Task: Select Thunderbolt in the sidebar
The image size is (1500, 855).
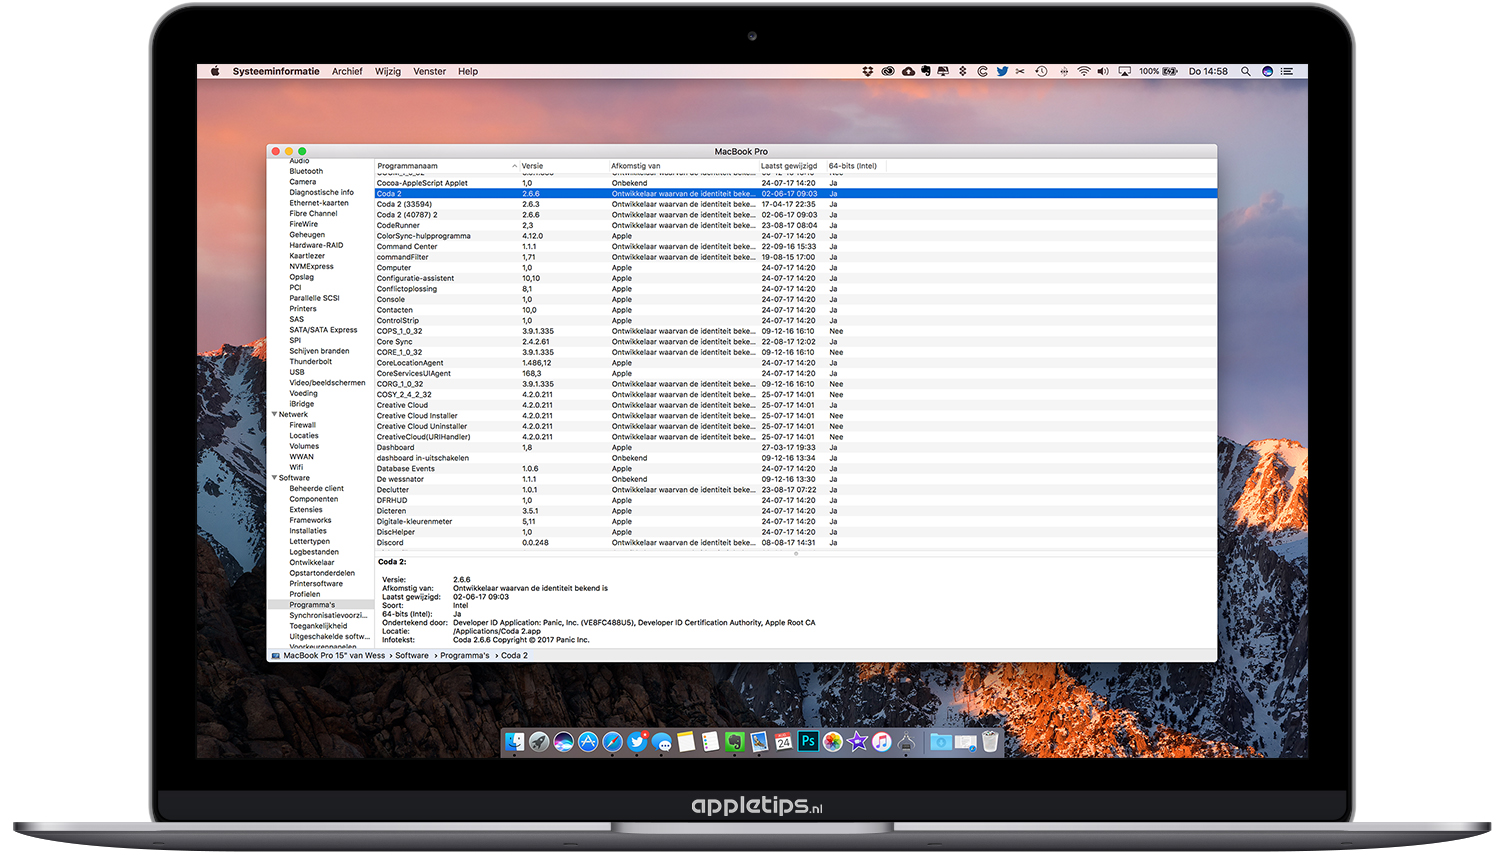Action: pos(311,362)
